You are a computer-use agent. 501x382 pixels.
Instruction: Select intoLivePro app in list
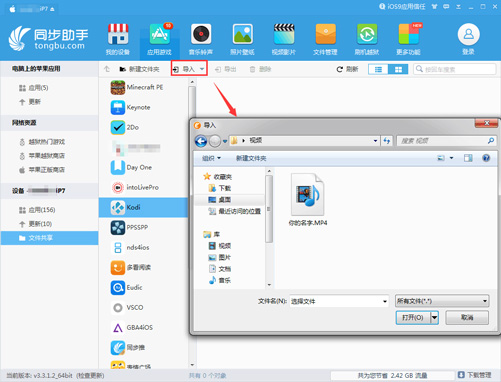[143, 187]
